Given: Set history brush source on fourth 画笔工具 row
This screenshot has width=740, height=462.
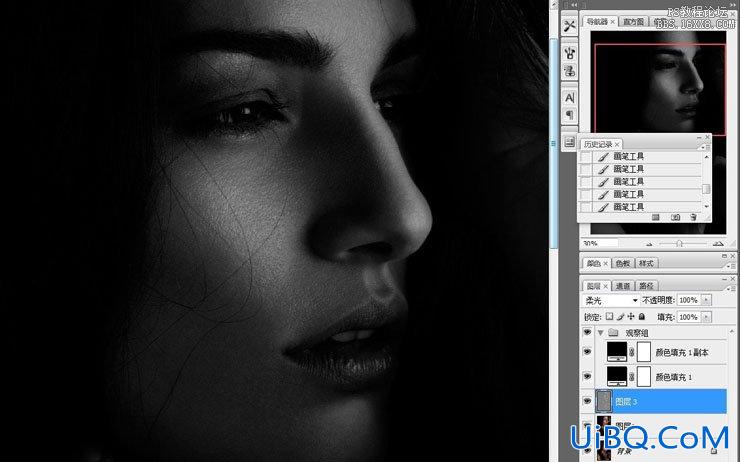Looking at the screenshot, I should point(586,194).
